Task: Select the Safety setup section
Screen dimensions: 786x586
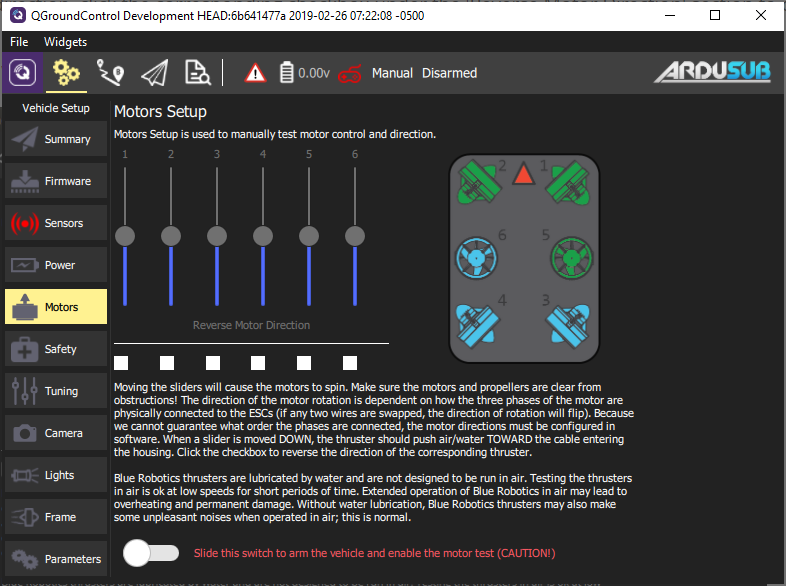Action: pos(56,349)
